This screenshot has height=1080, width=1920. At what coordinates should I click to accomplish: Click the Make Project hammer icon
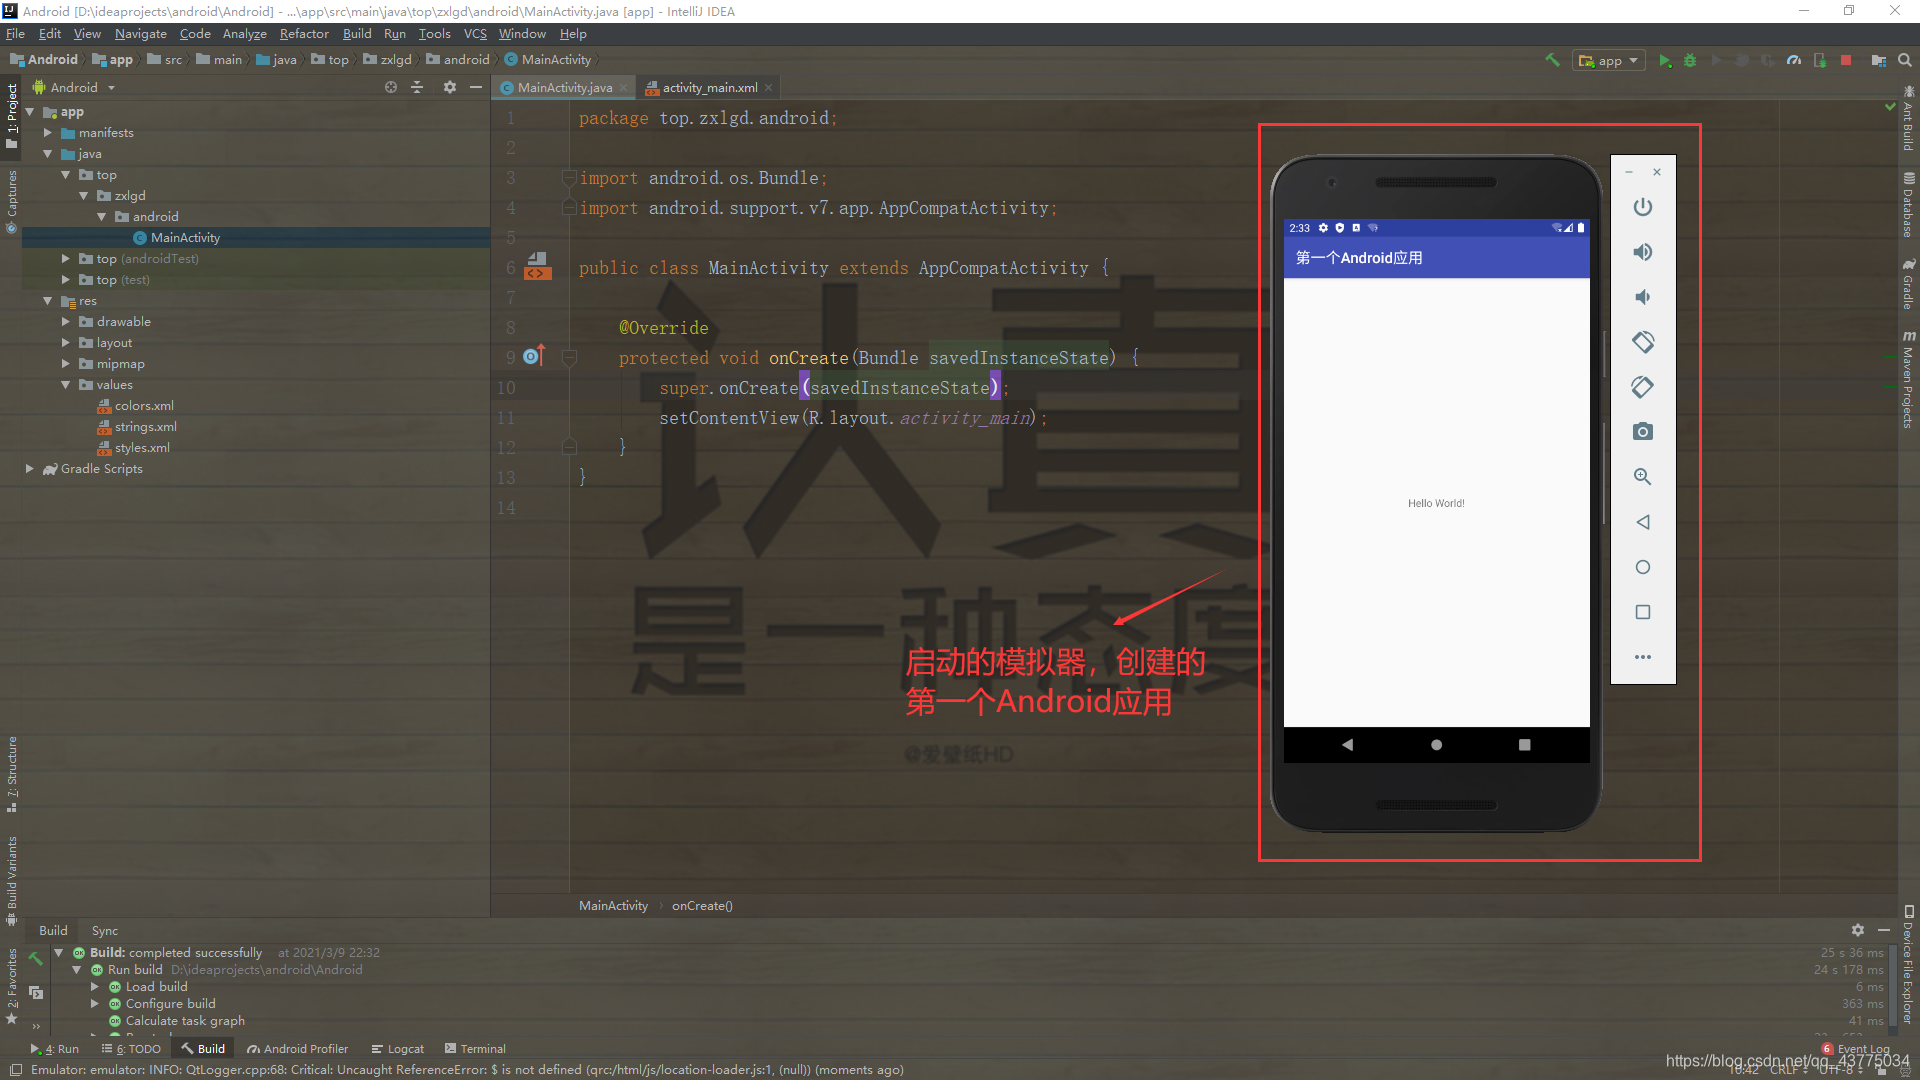(x=1552, y=60)
